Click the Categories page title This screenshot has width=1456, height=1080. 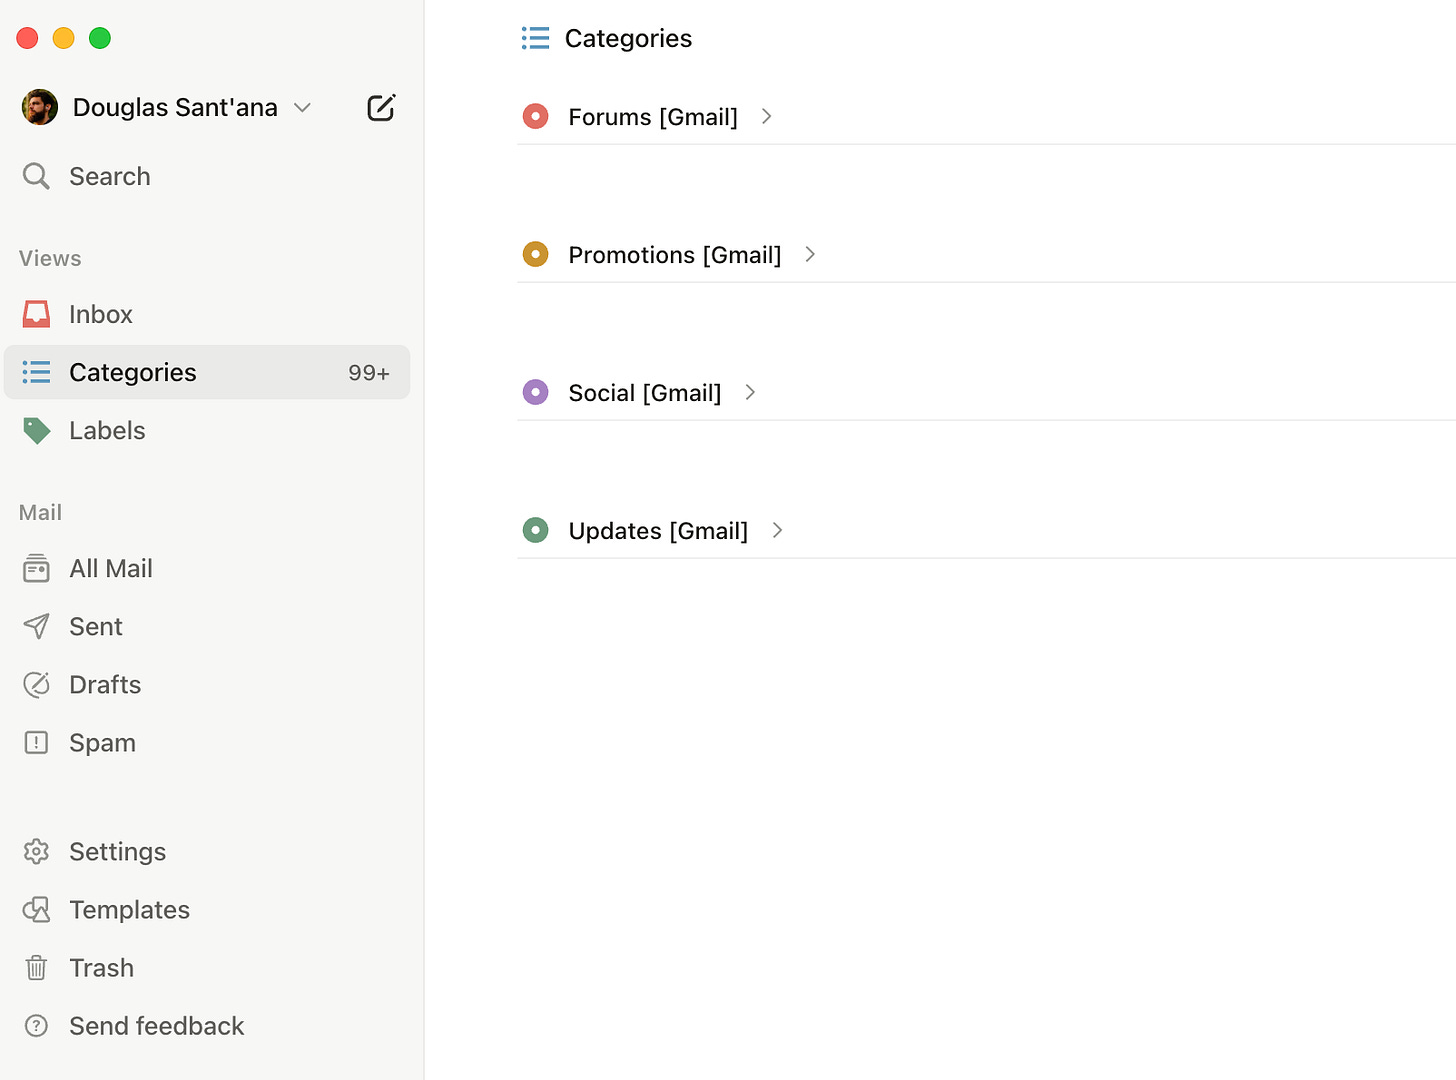click(x=628, y=38)
